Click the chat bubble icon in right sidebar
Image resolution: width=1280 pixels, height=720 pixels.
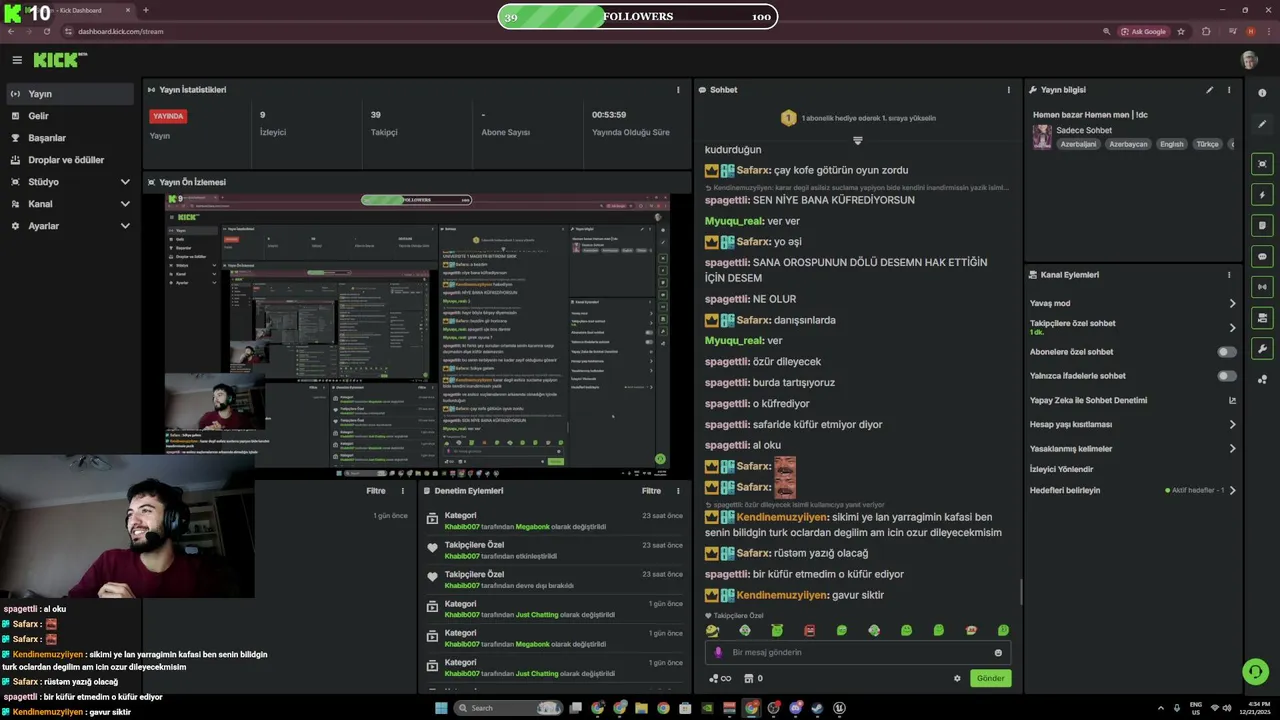[1262, 257]
